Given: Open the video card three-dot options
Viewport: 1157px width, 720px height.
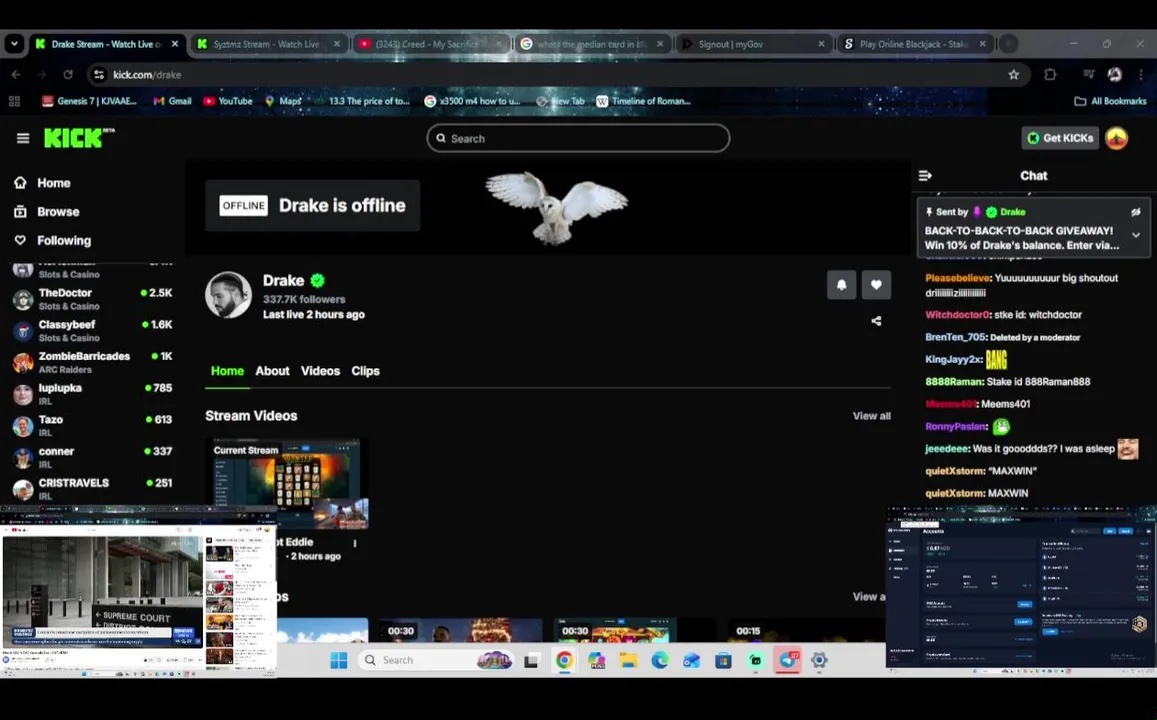Looking at the screenshot, I should [x=355, y=543].
